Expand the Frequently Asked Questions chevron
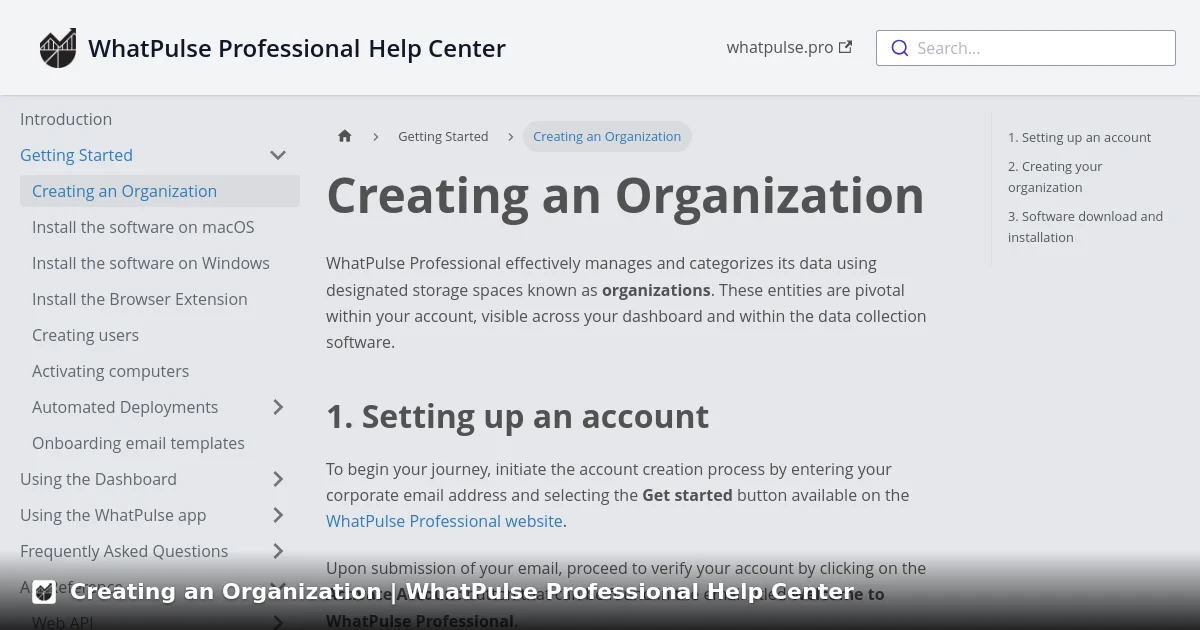This screenshot has height=630, width=1200. click(278, 551)
